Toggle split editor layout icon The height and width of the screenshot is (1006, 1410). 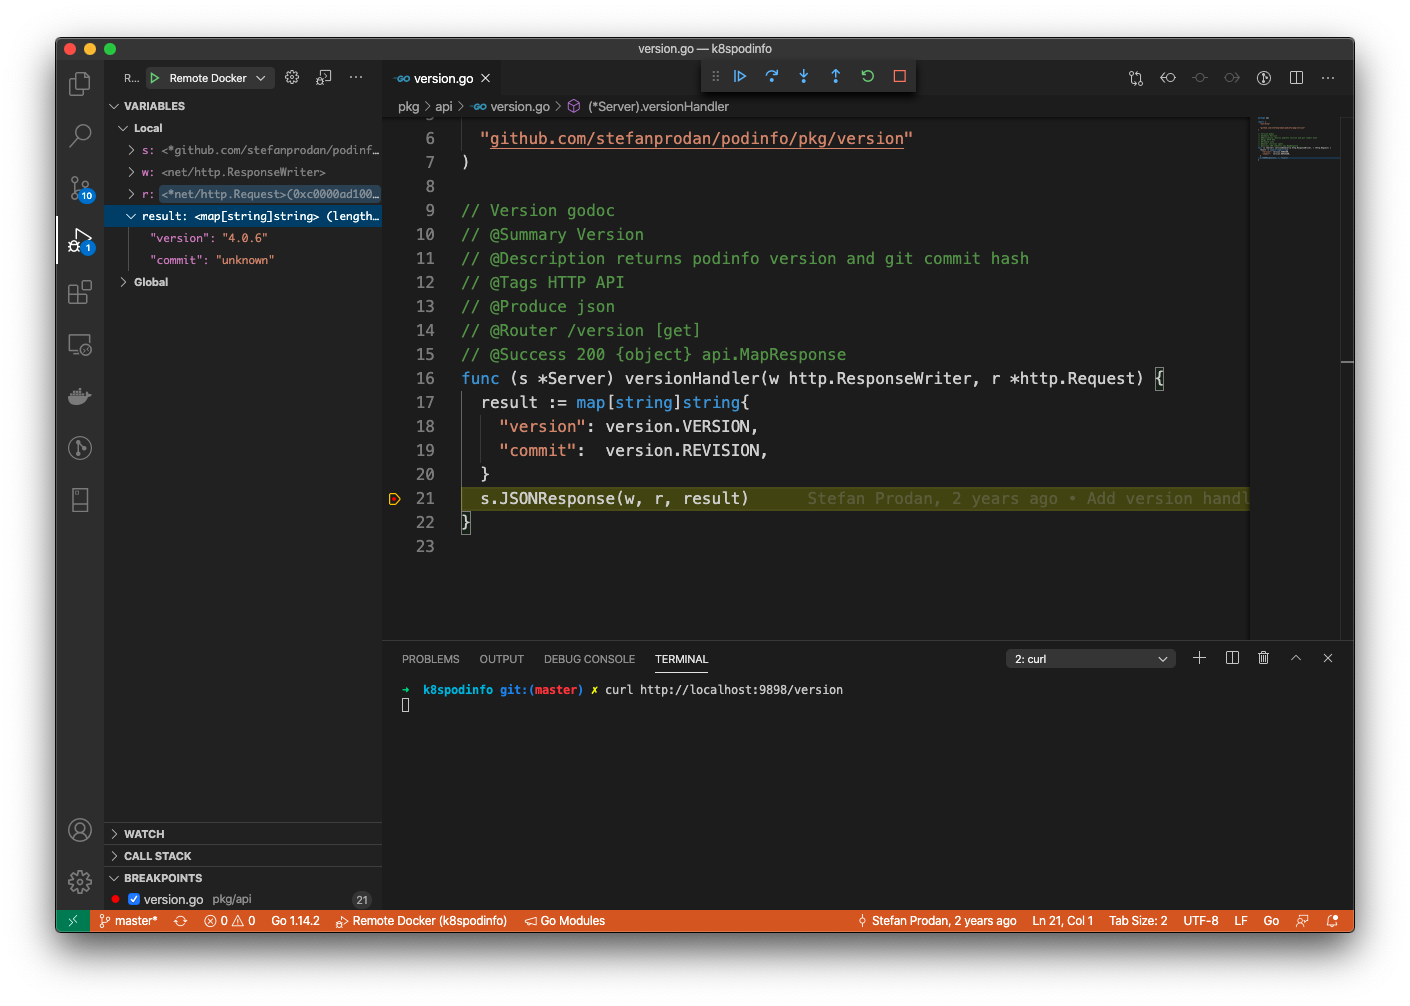coord(1296,78)
